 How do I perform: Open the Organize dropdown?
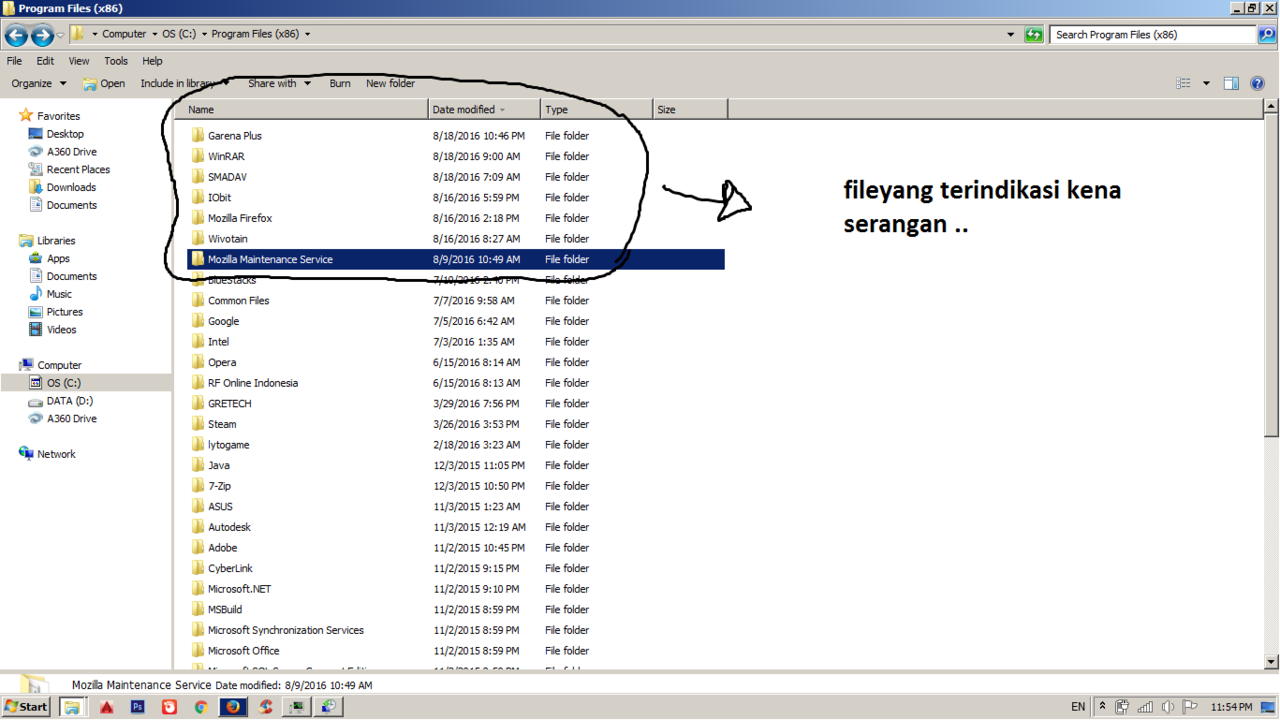tap(39, 83)
